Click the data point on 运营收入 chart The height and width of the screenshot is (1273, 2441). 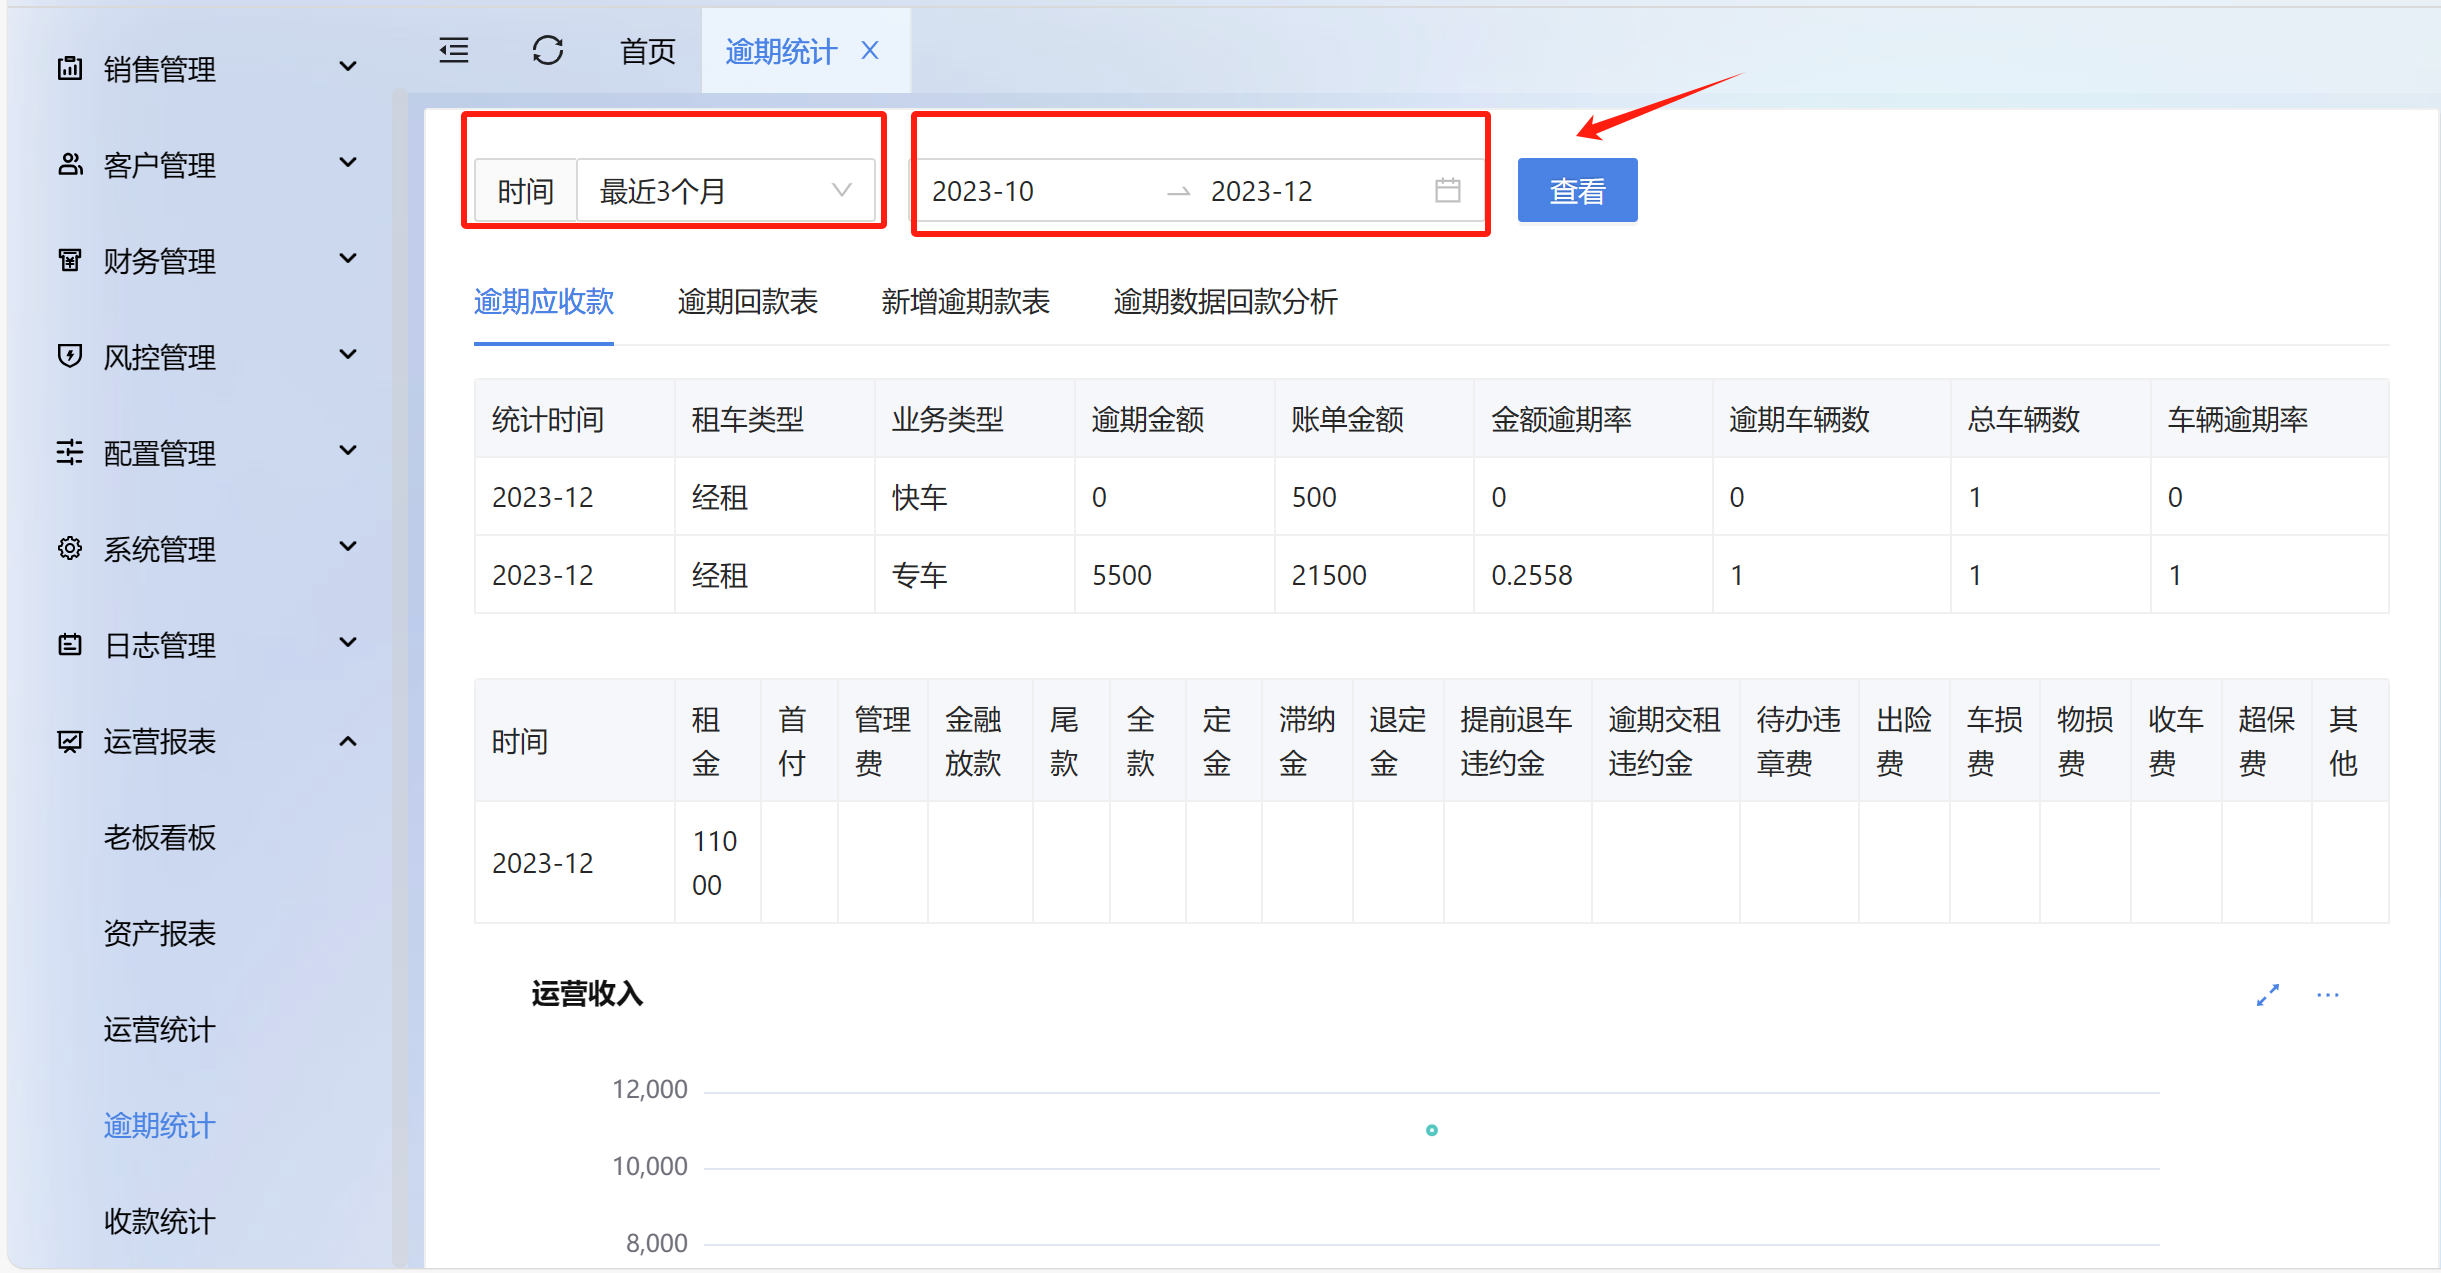click(1431, 1130)
